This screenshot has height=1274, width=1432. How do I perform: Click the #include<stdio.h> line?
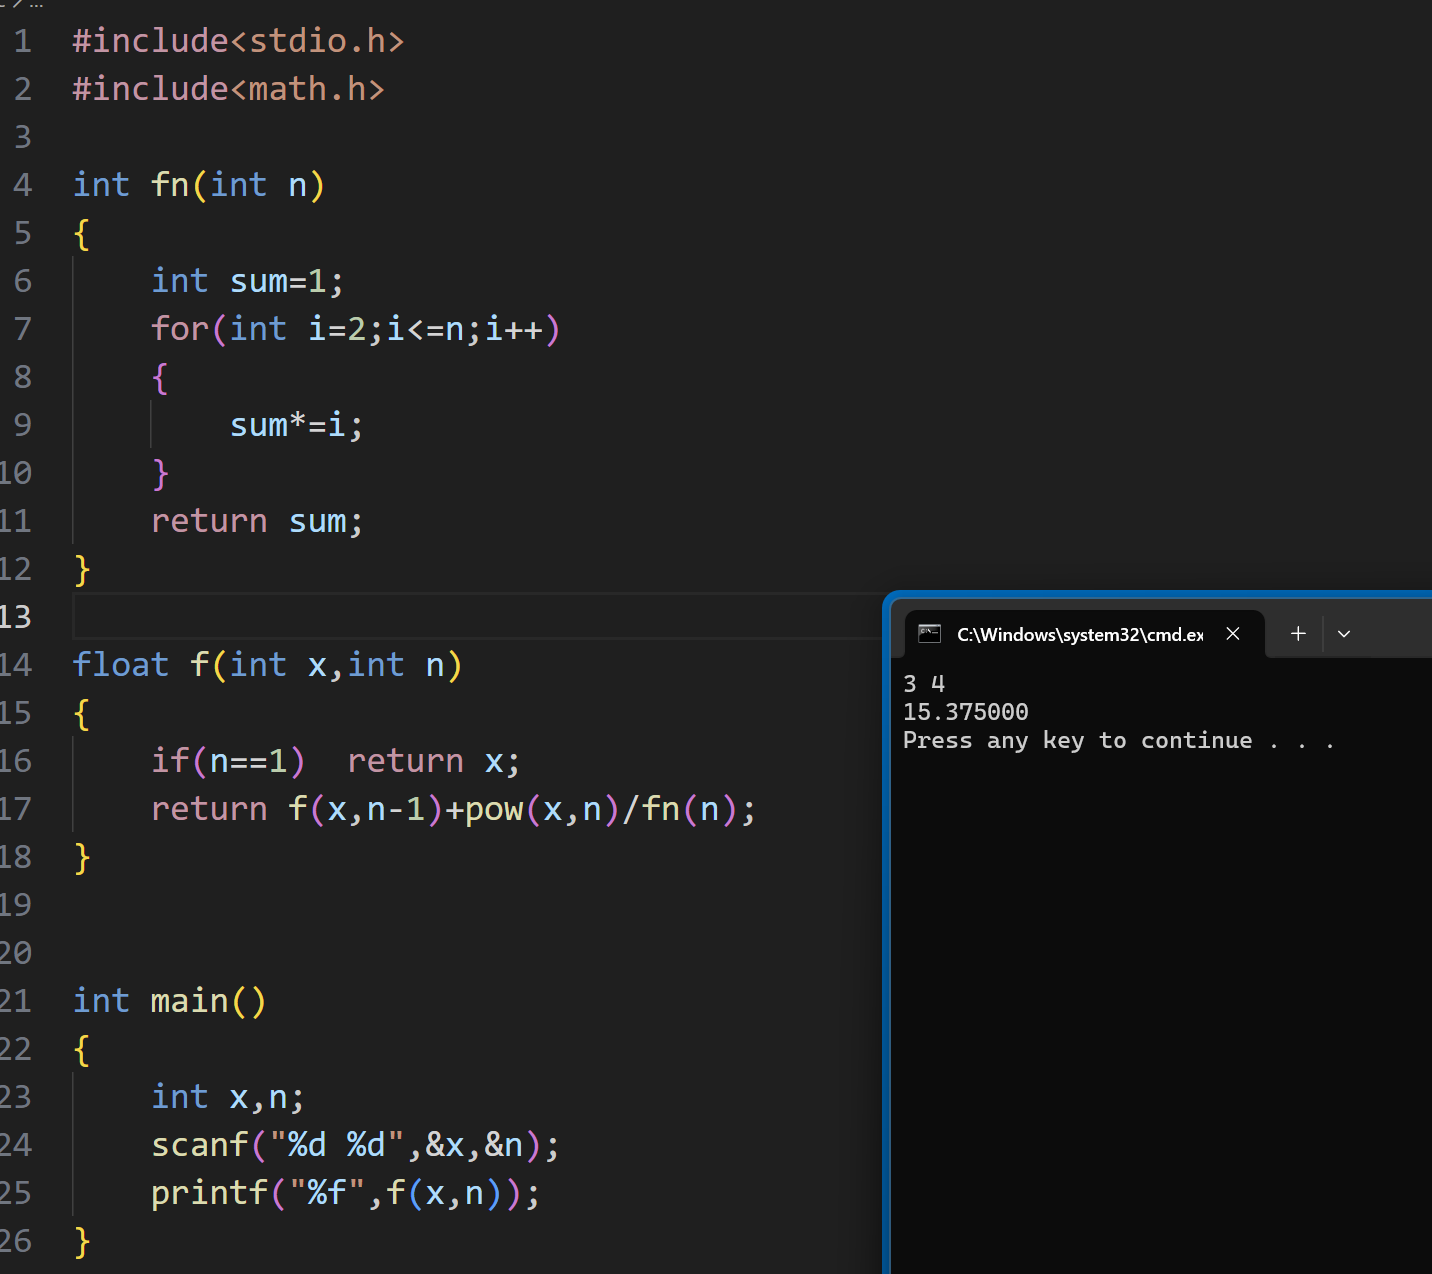pyautogui.click(x=238, y=41)
